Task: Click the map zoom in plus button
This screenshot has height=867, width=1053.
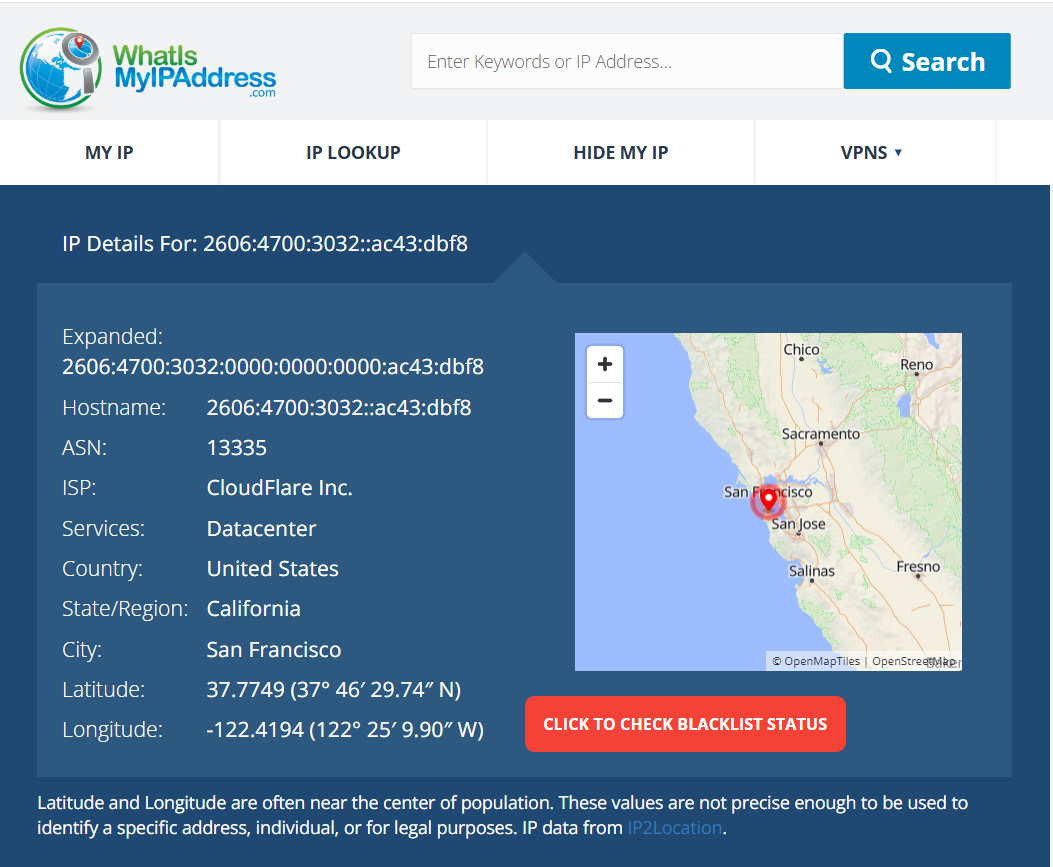Action: 604,364
